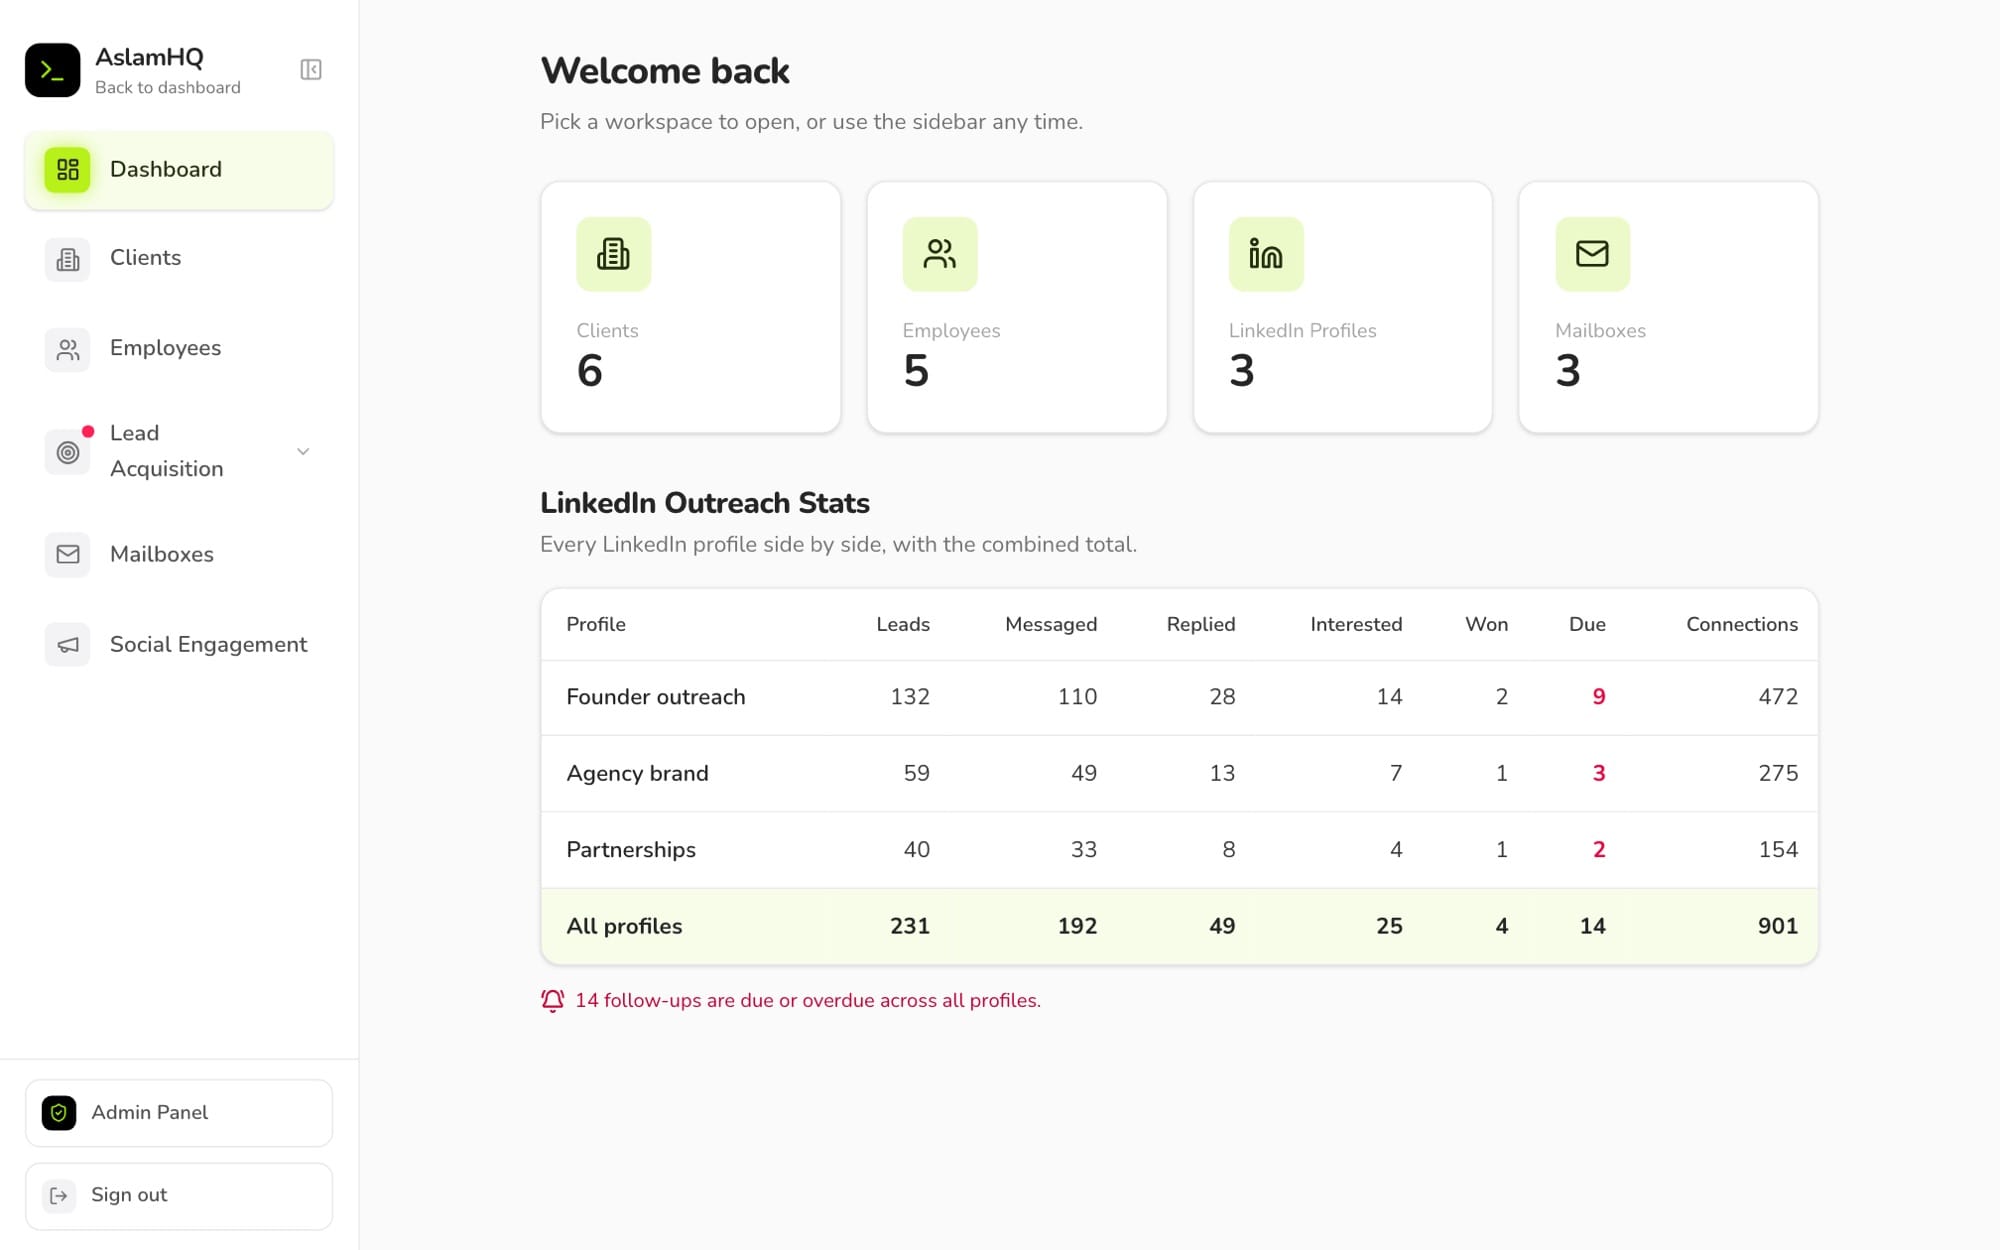This screenshot has height=1250, width=2000.
Task: Click the Lead Acquisition target icon
Action: point(68,452)
